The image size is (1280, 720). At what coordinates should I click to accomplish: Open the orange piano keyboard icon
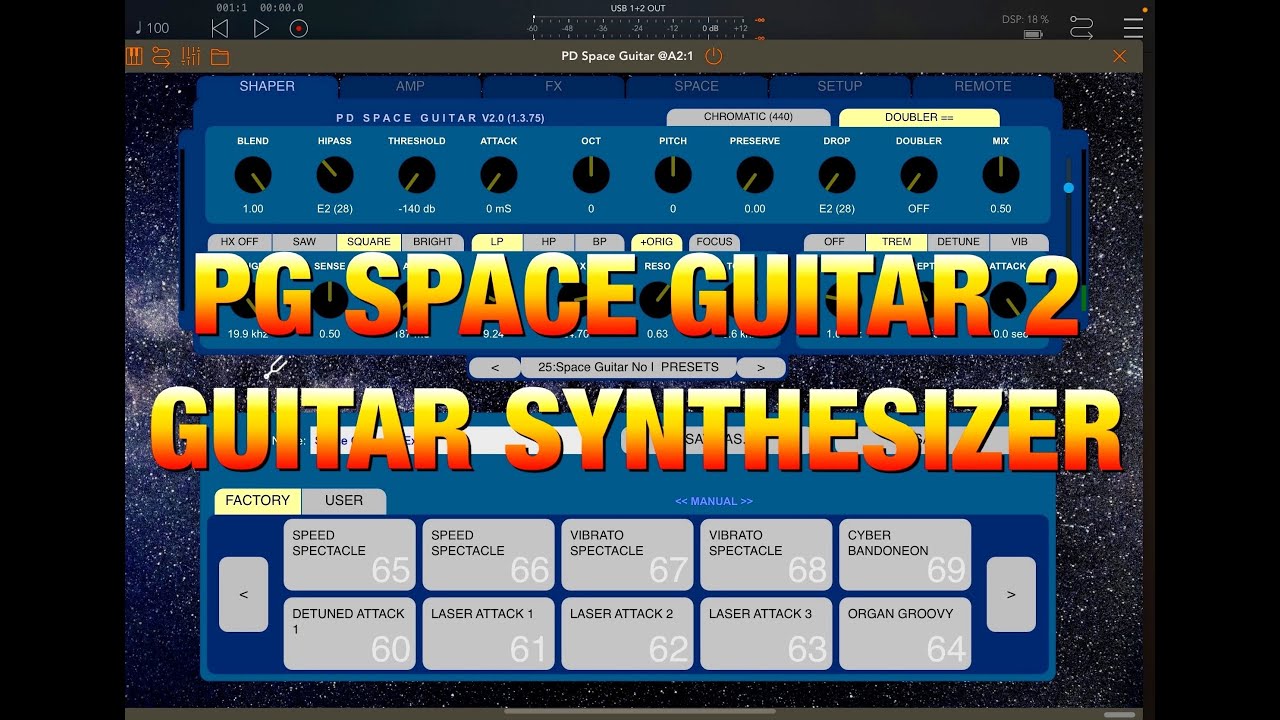click(134, 56)
